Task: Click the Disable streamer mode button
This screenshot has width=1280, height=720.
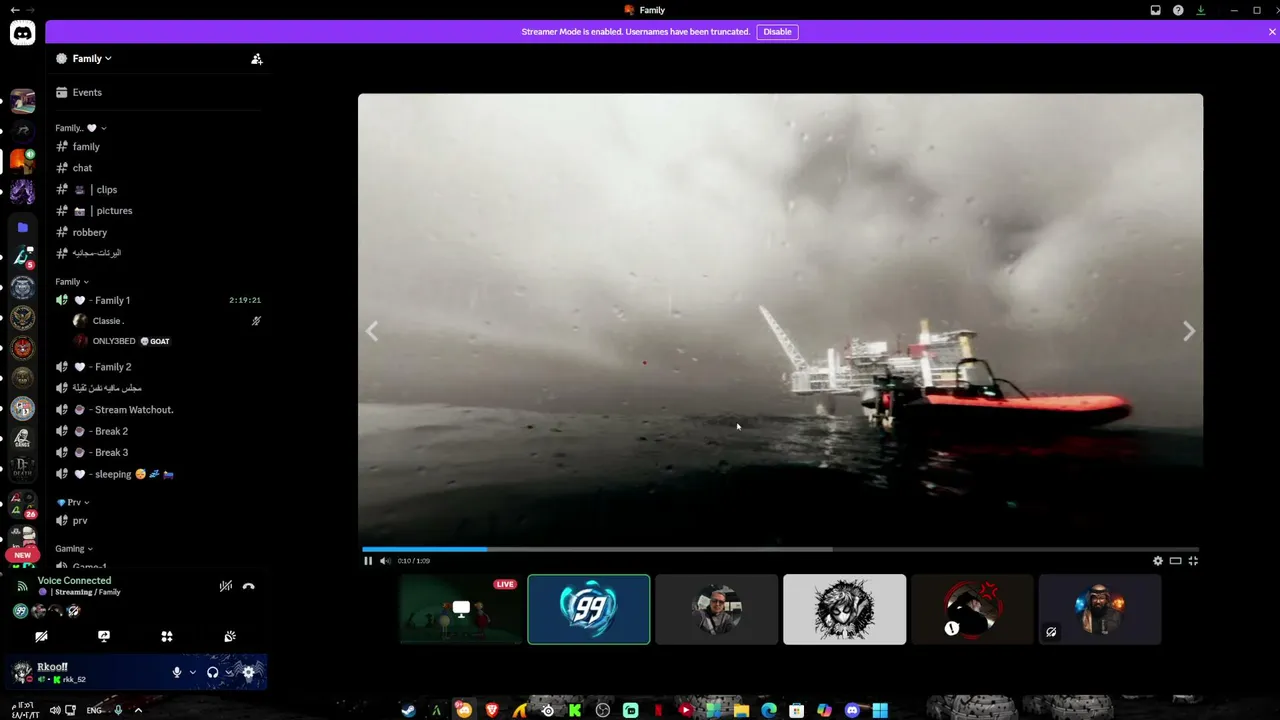Action: [777, 32]
